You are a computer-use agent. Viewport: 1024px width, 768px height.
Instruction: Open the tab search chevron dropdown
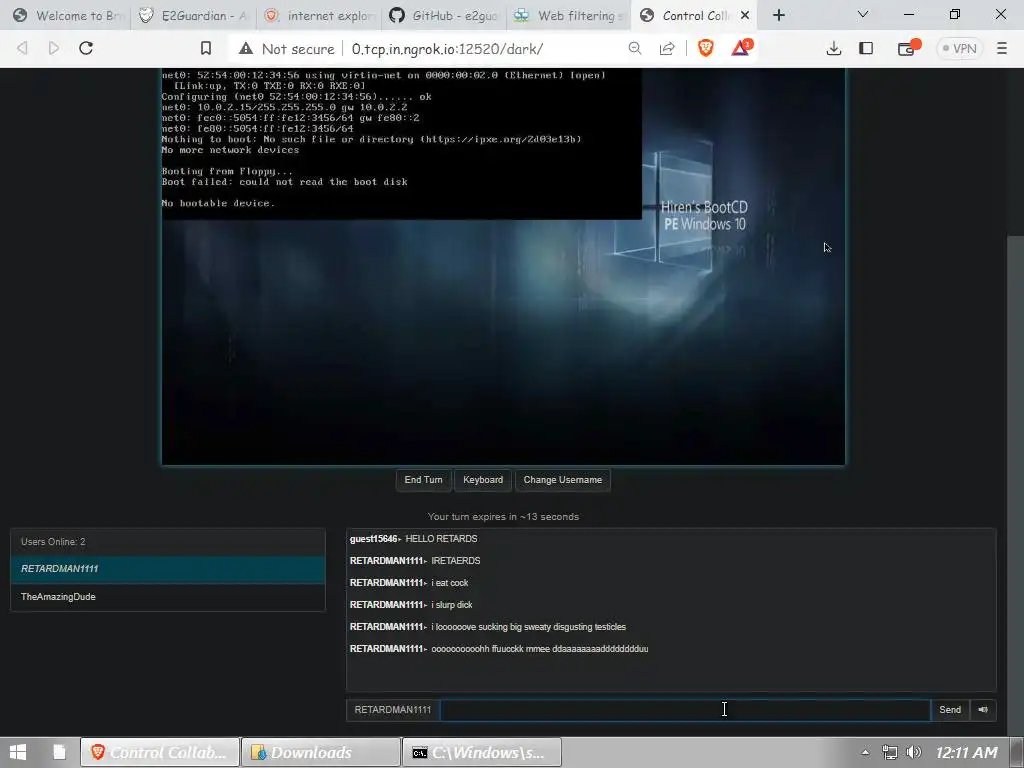(x=863, y=14)
